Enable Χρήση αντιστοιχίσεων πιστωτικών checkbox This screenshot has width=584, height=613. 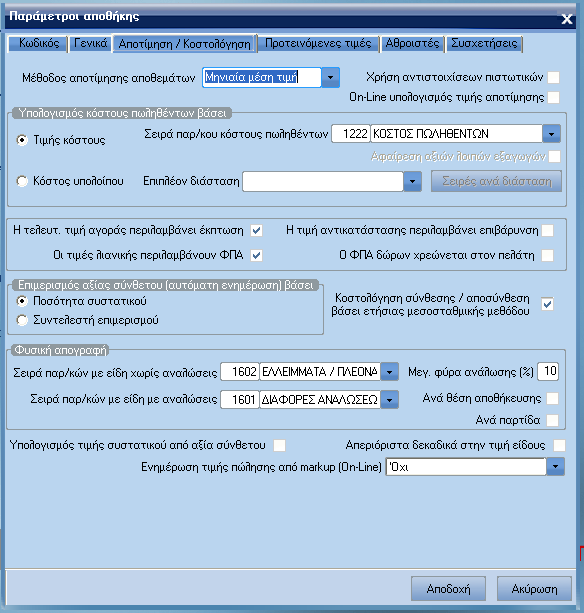coord(554,77)
